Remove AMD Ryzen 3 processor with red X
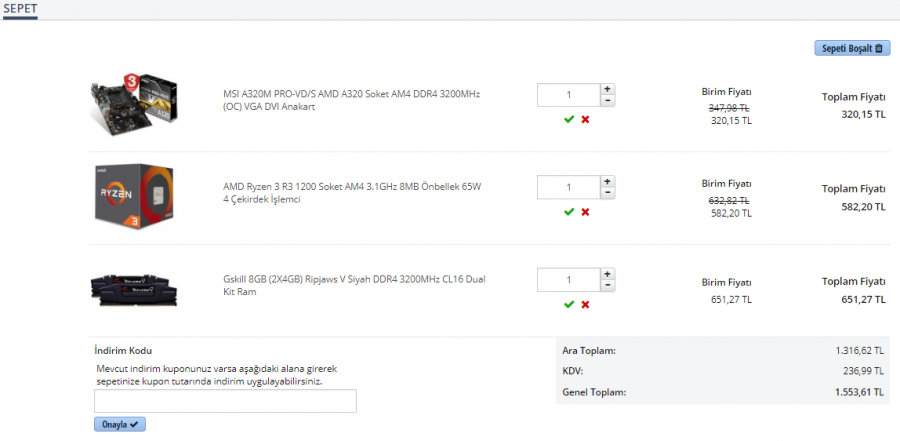Viewport: 900px width, 441px height. (585, 211)
